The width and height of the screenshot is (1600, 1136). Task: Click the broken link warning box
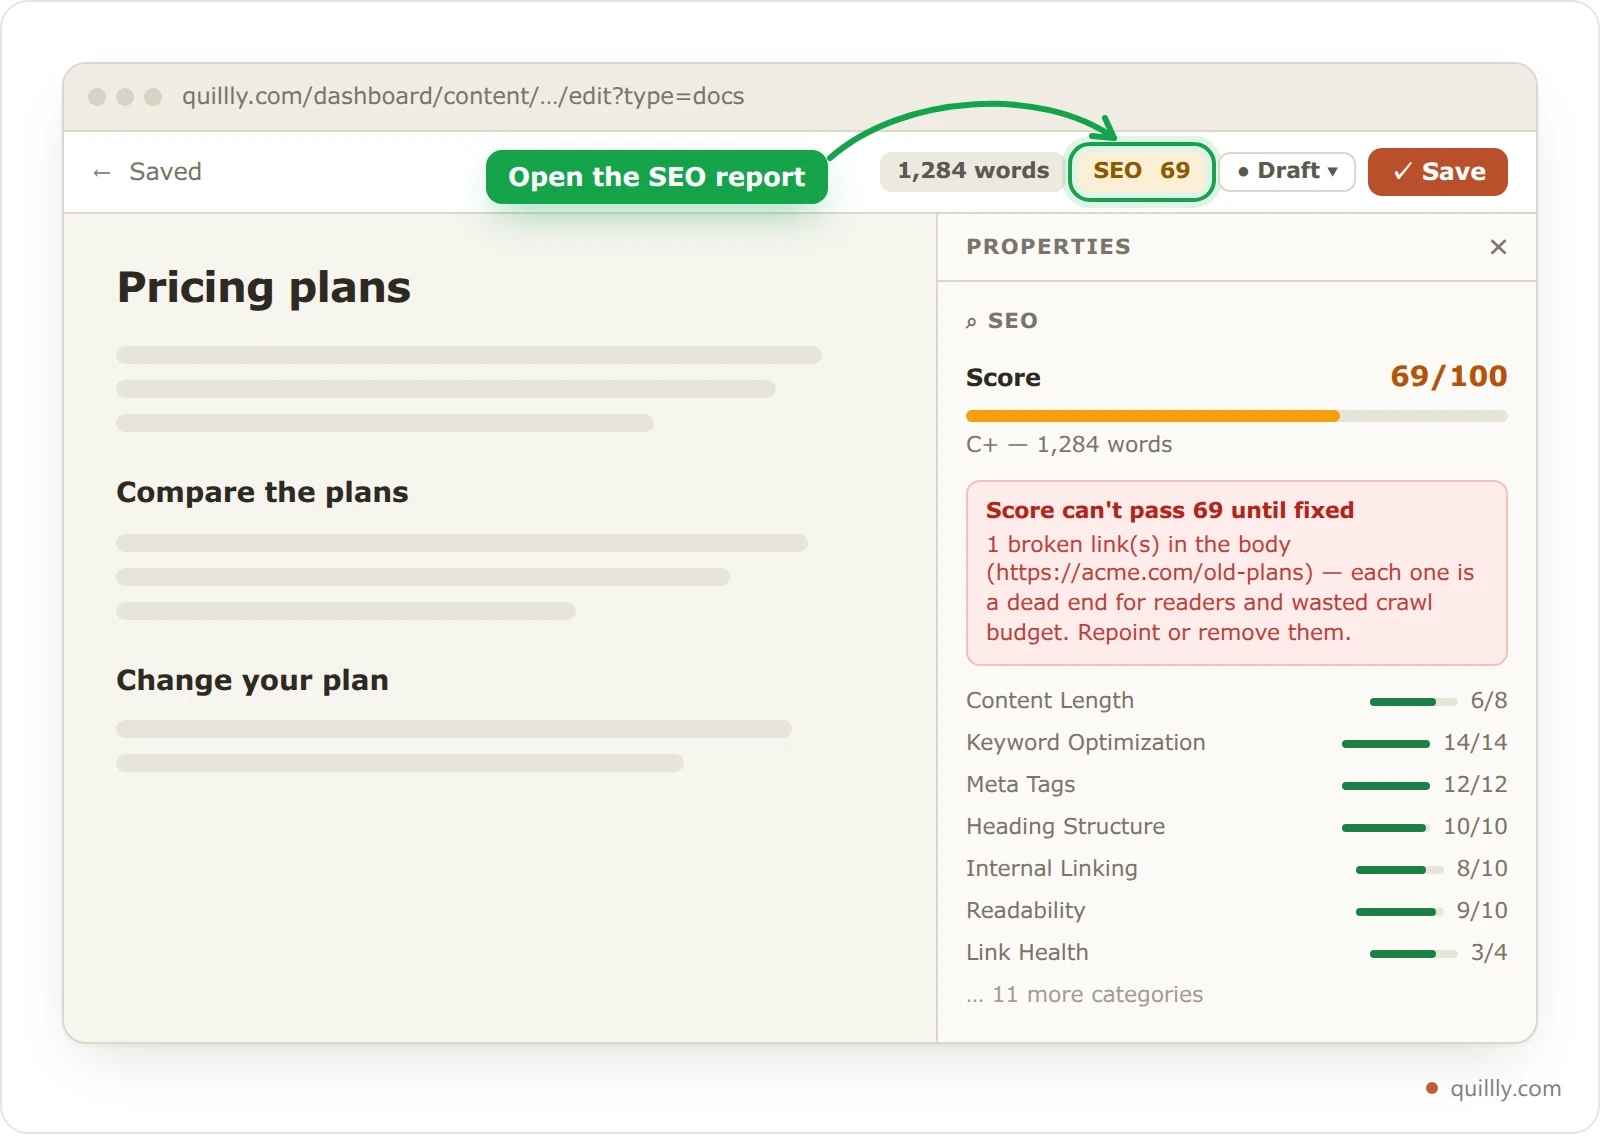[1236, 573]
